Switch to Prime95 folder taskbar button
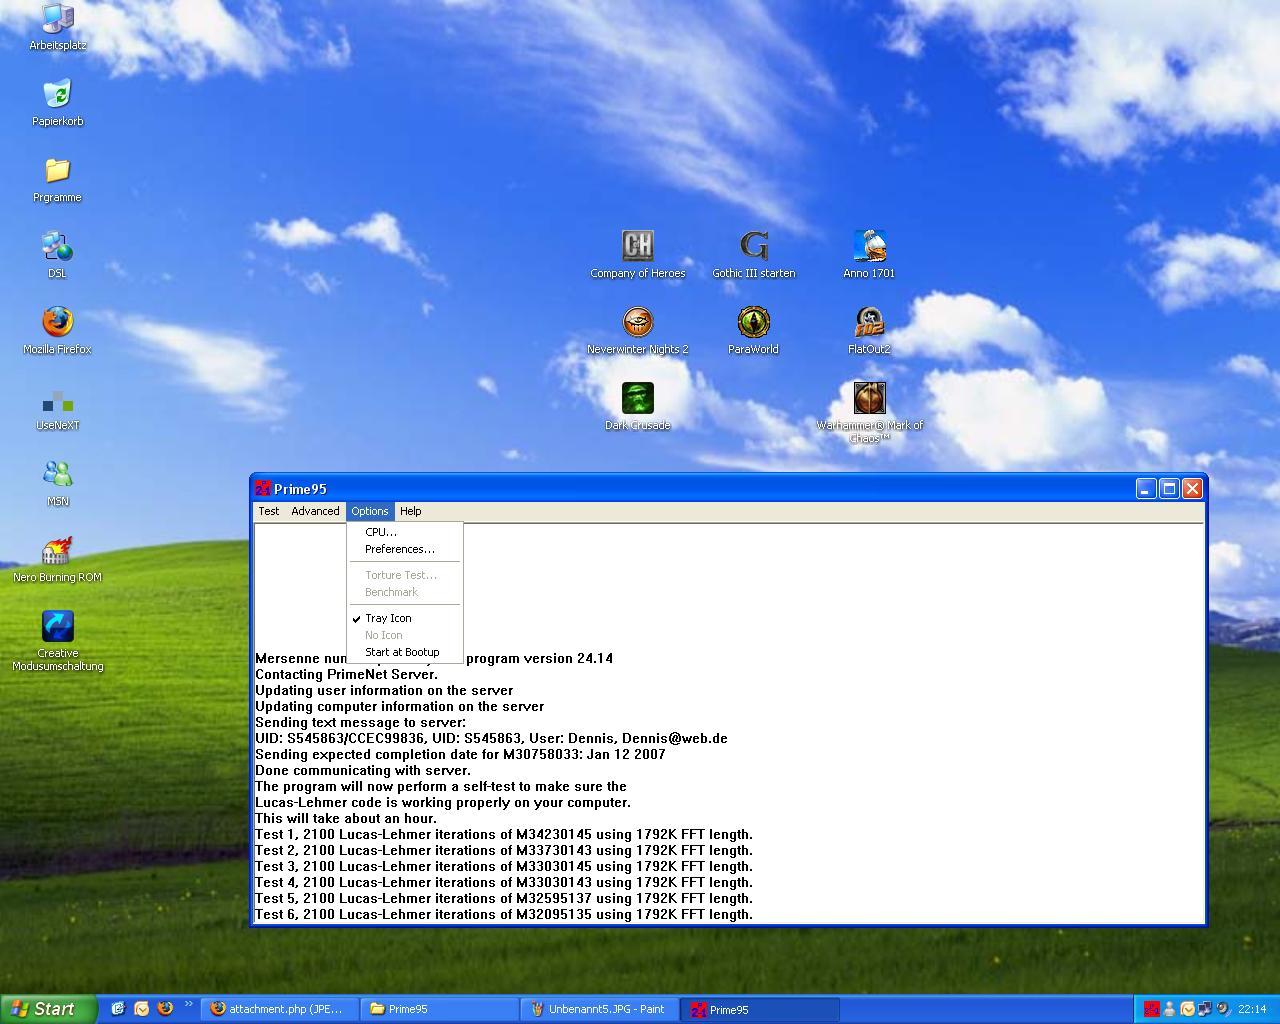Screen dimensions: 1280x1024 [439, 1009]
